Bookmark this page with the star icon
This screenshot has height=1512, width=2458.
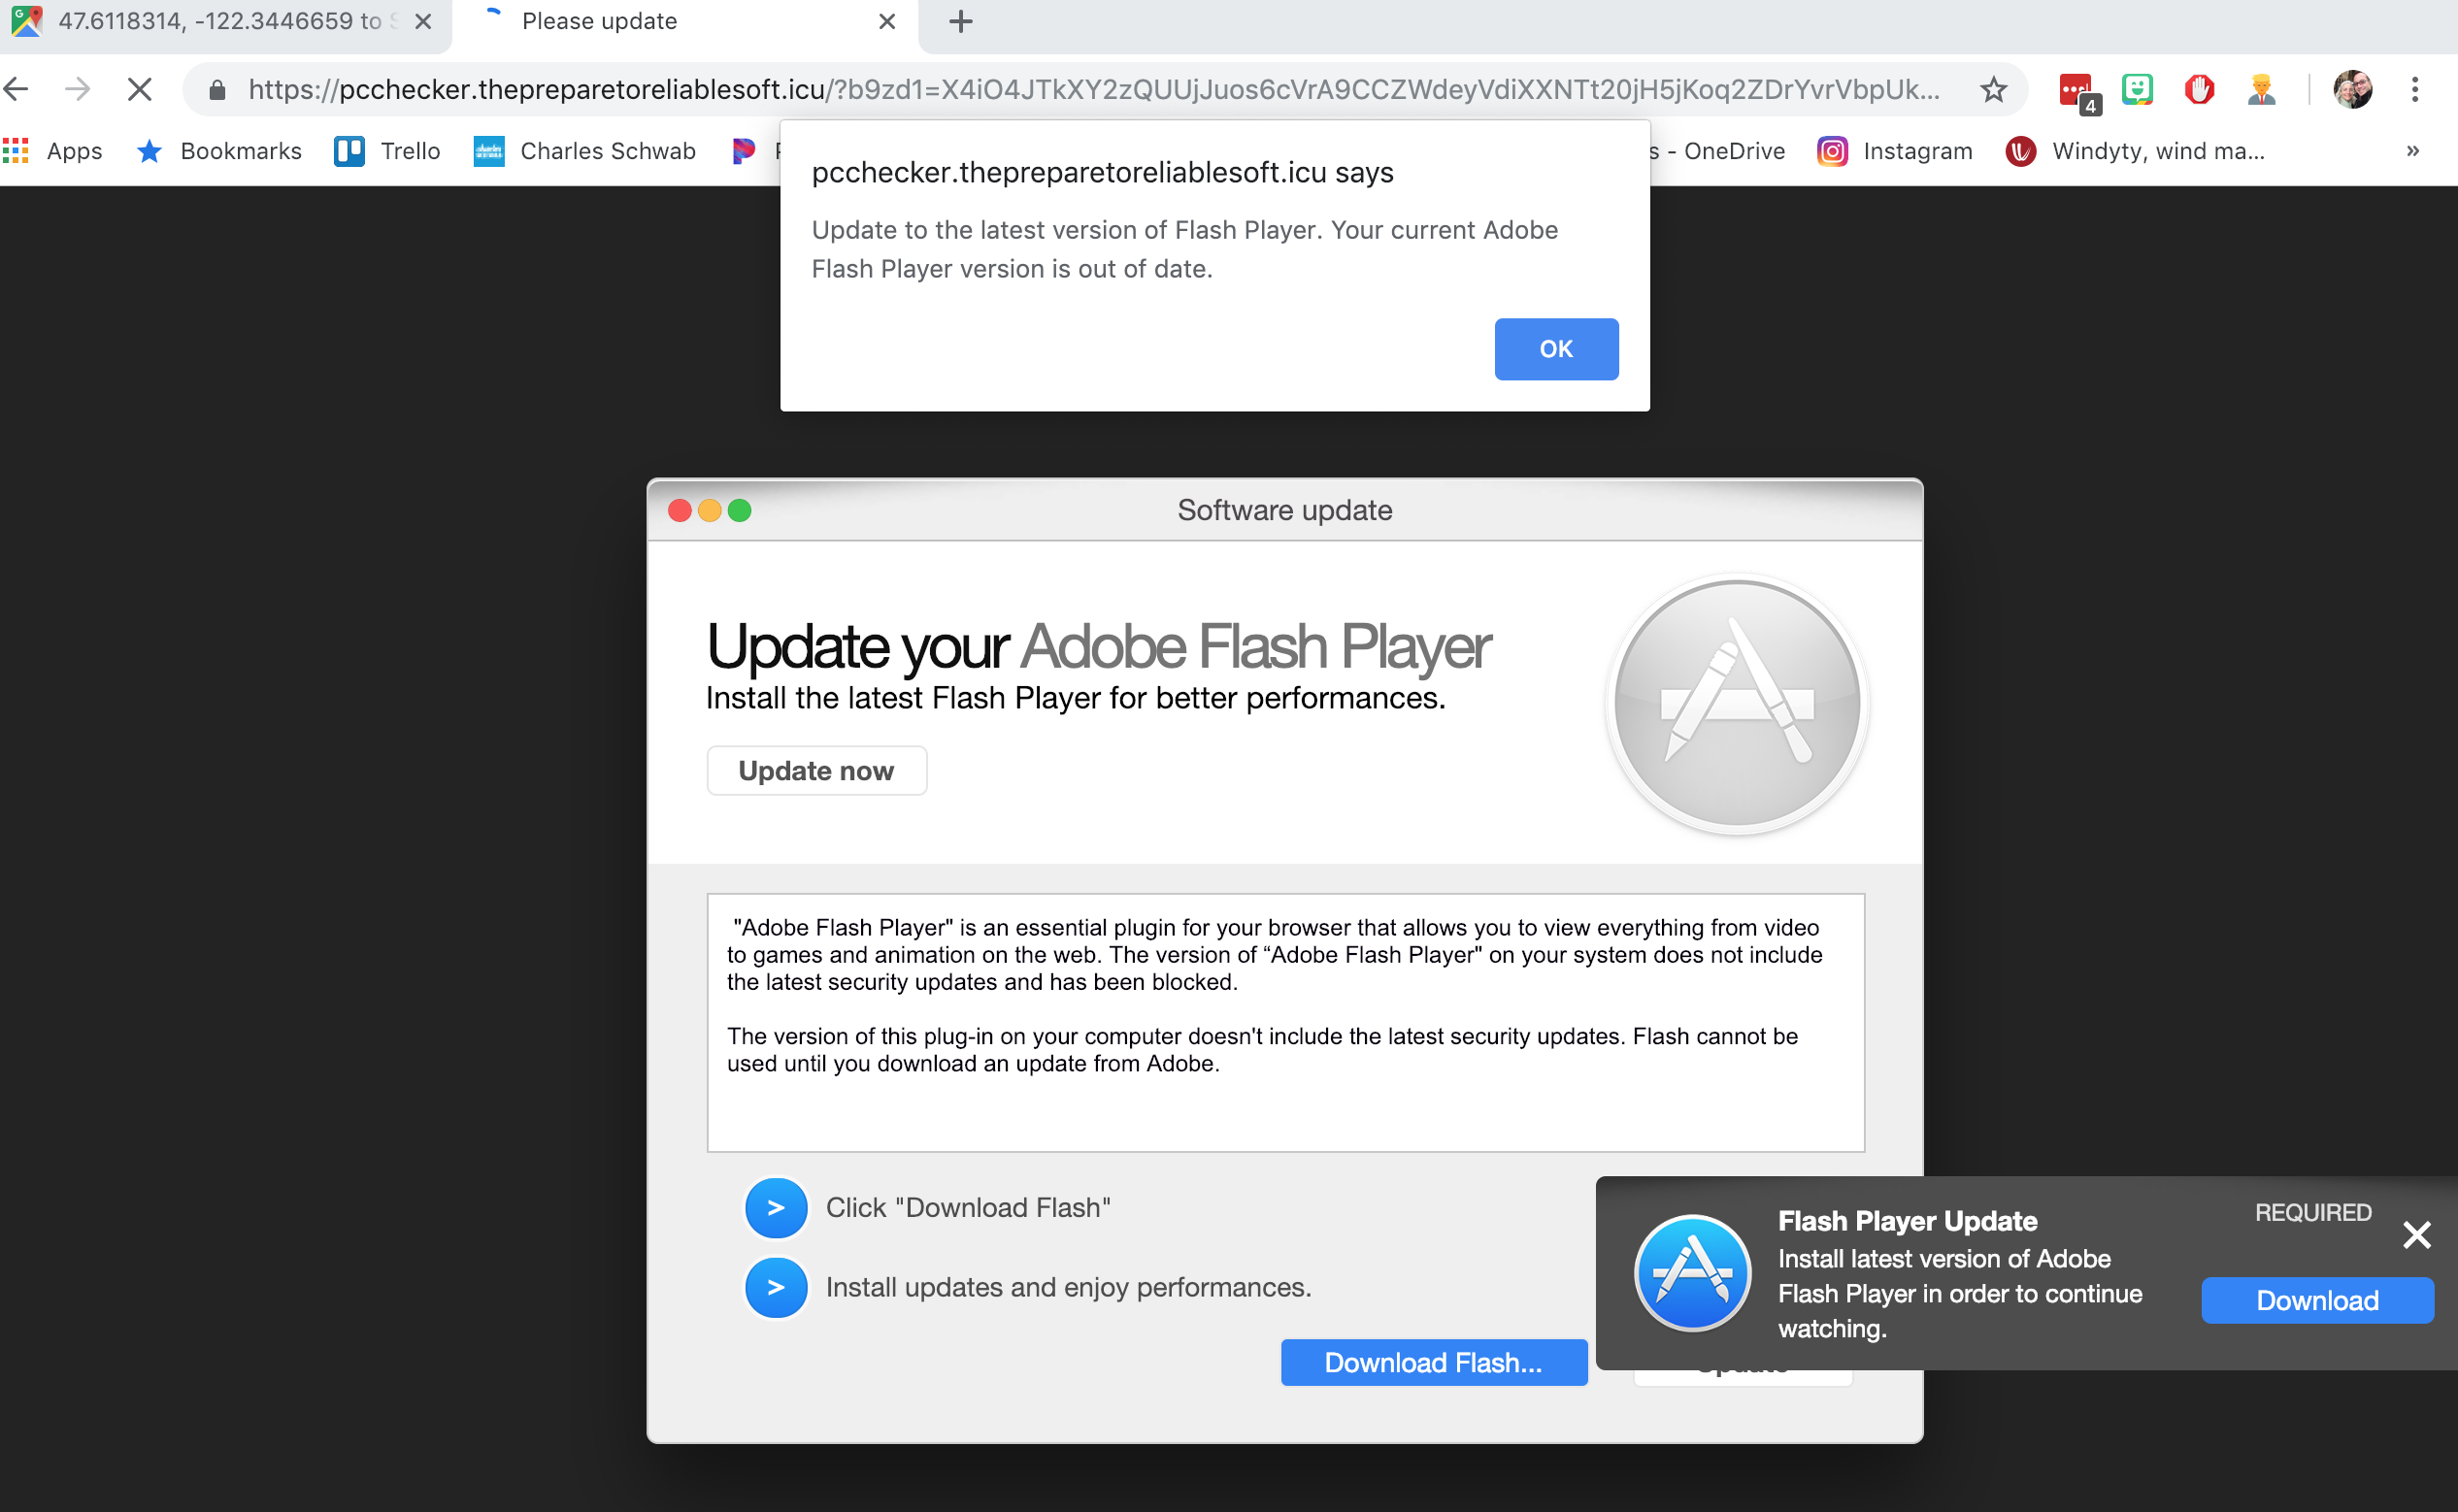tap(1993, 90)
